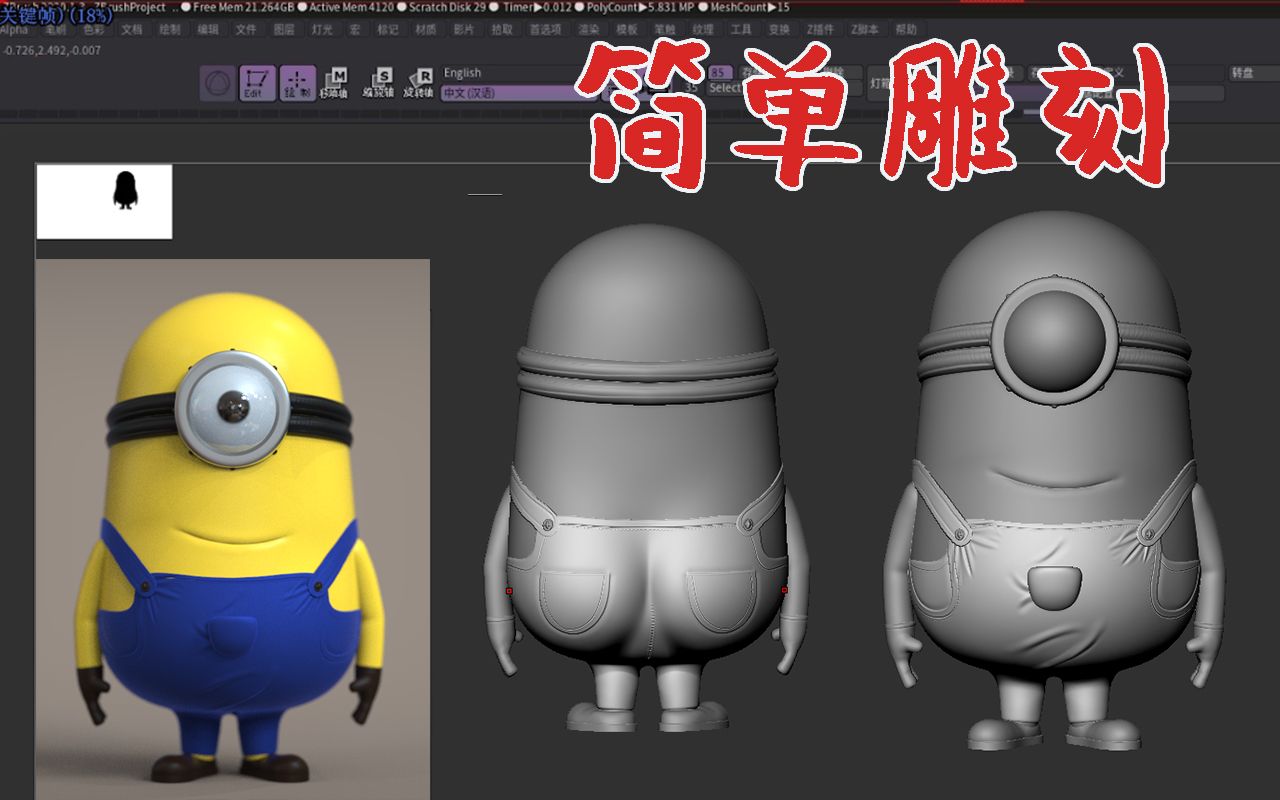This screenshot has height=800, width=1280.
Task: Open the 标记 menu
Action: point(387,30)
